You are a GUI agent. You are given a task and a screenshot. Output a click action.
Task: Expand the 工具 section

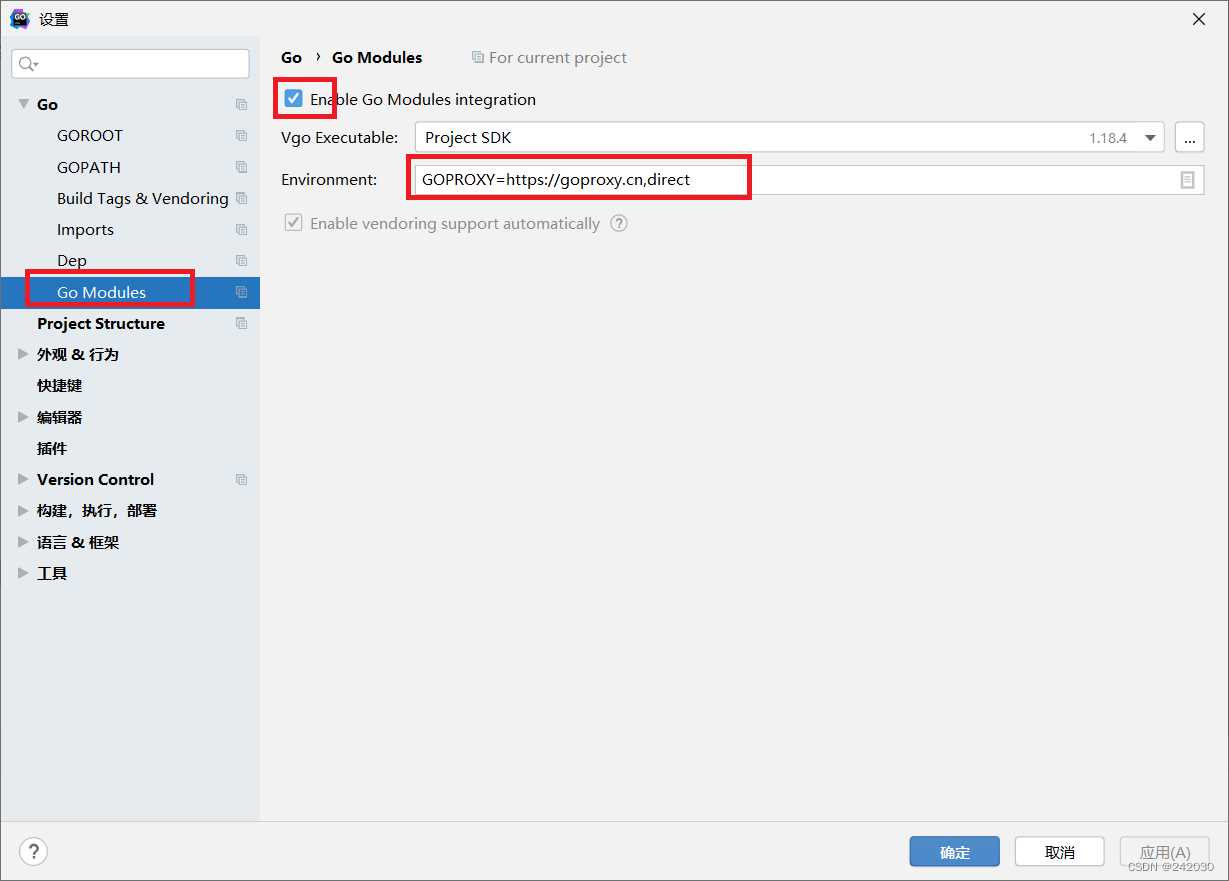pos(24,573)
